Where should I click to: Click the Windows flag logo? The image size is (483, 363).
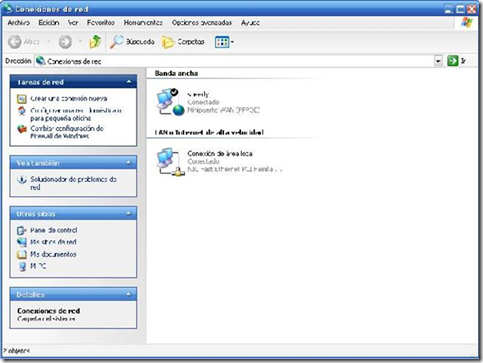(467, 23)
